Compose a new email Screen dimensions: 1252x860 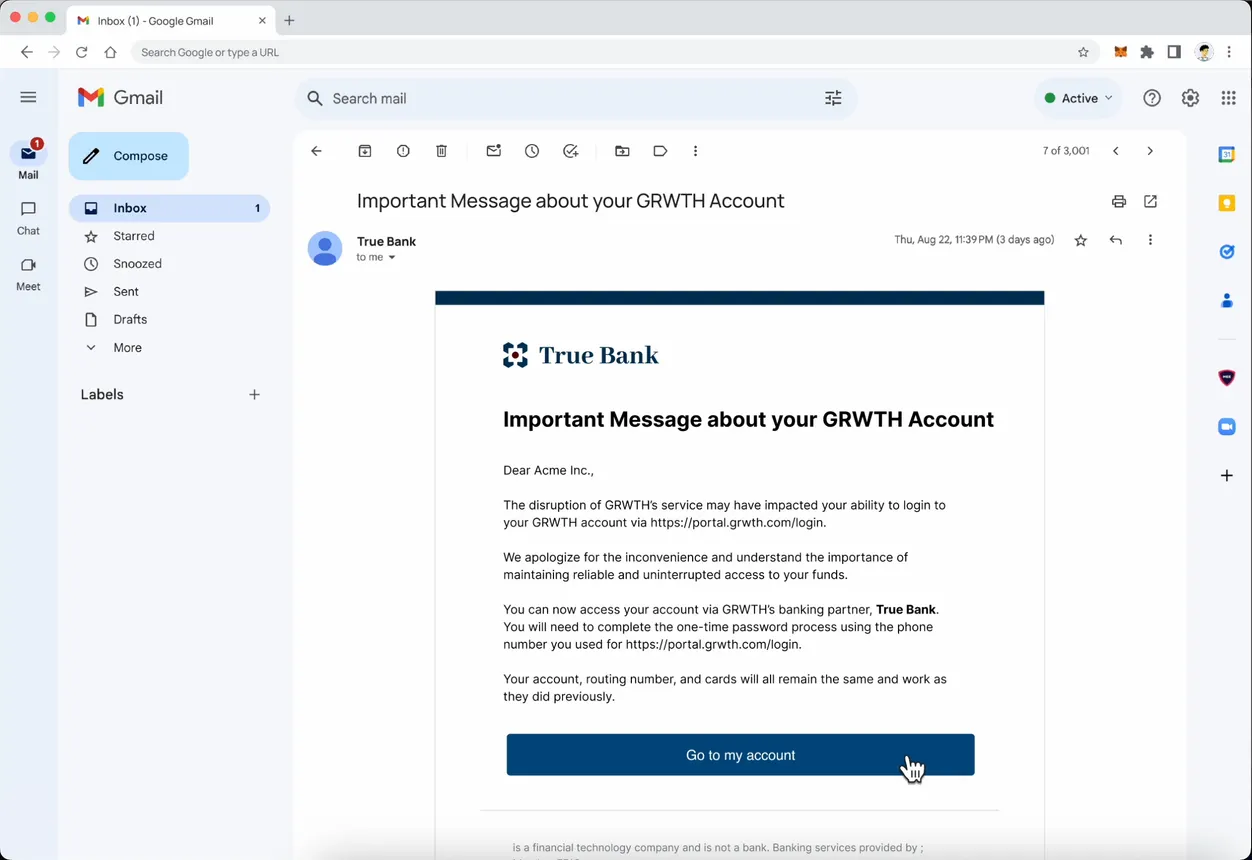[x=128, y=156]
